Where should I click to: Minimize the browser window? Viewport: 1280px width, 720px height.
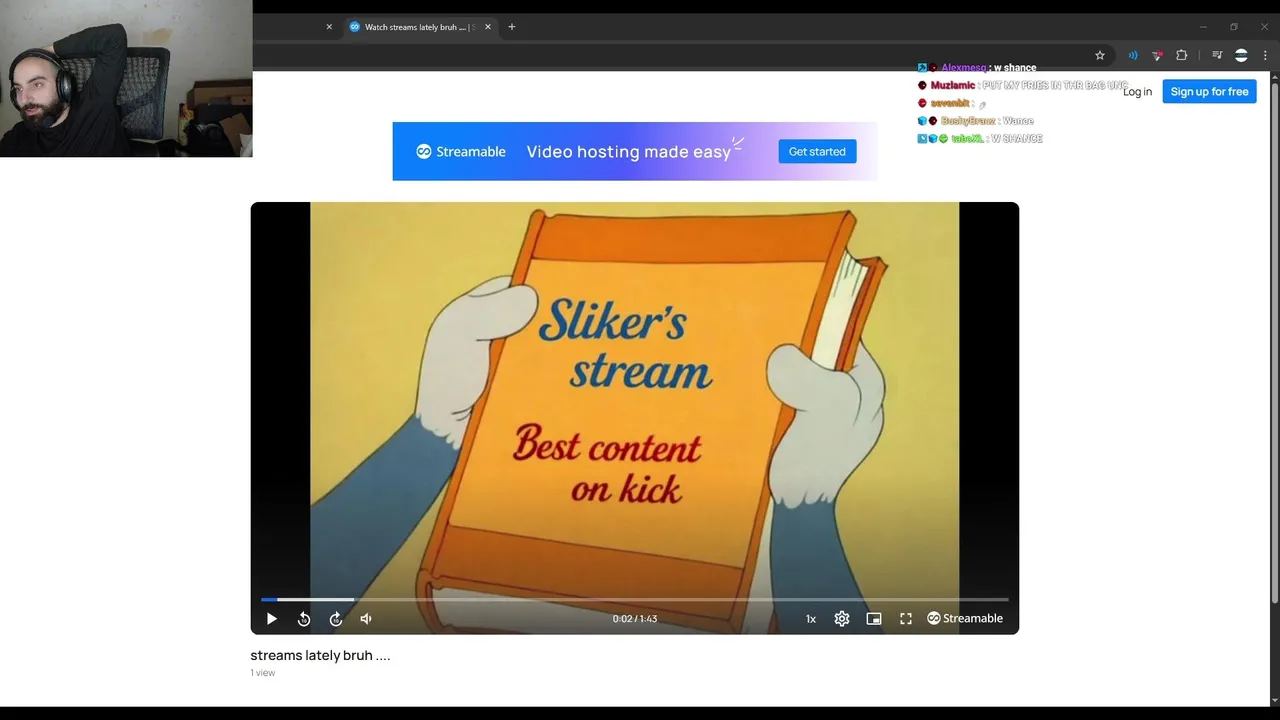coord(1203,27)
